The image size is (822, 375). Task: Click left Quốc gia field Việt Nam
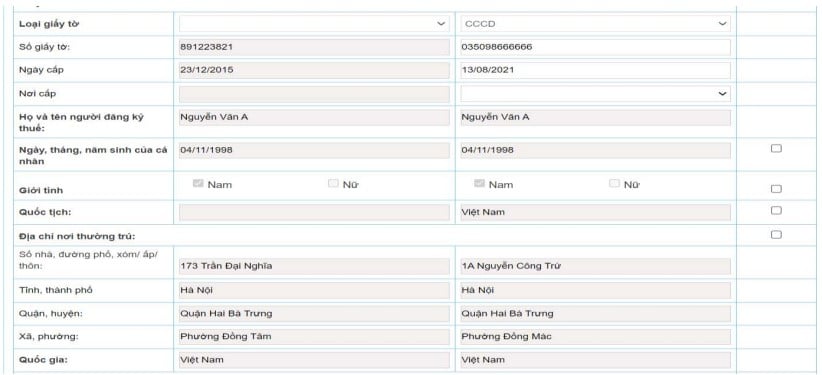click(x=314, y=360)
